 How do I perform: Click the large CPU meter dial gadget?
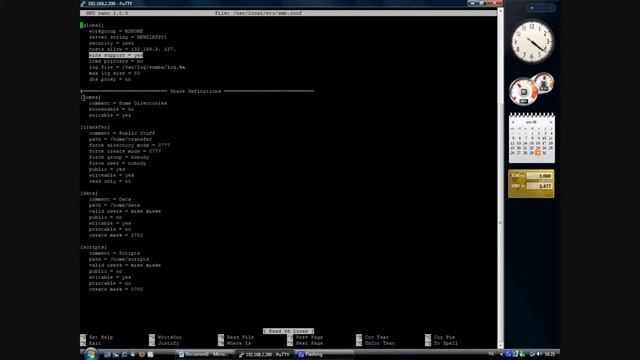point(523,91)
